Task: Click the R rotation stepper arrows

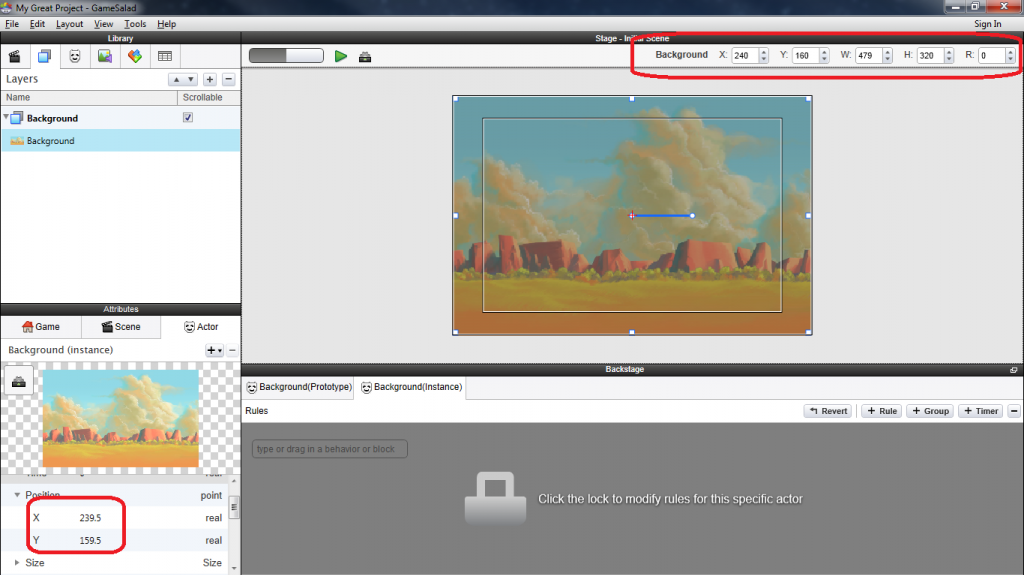Action: 1010,56
